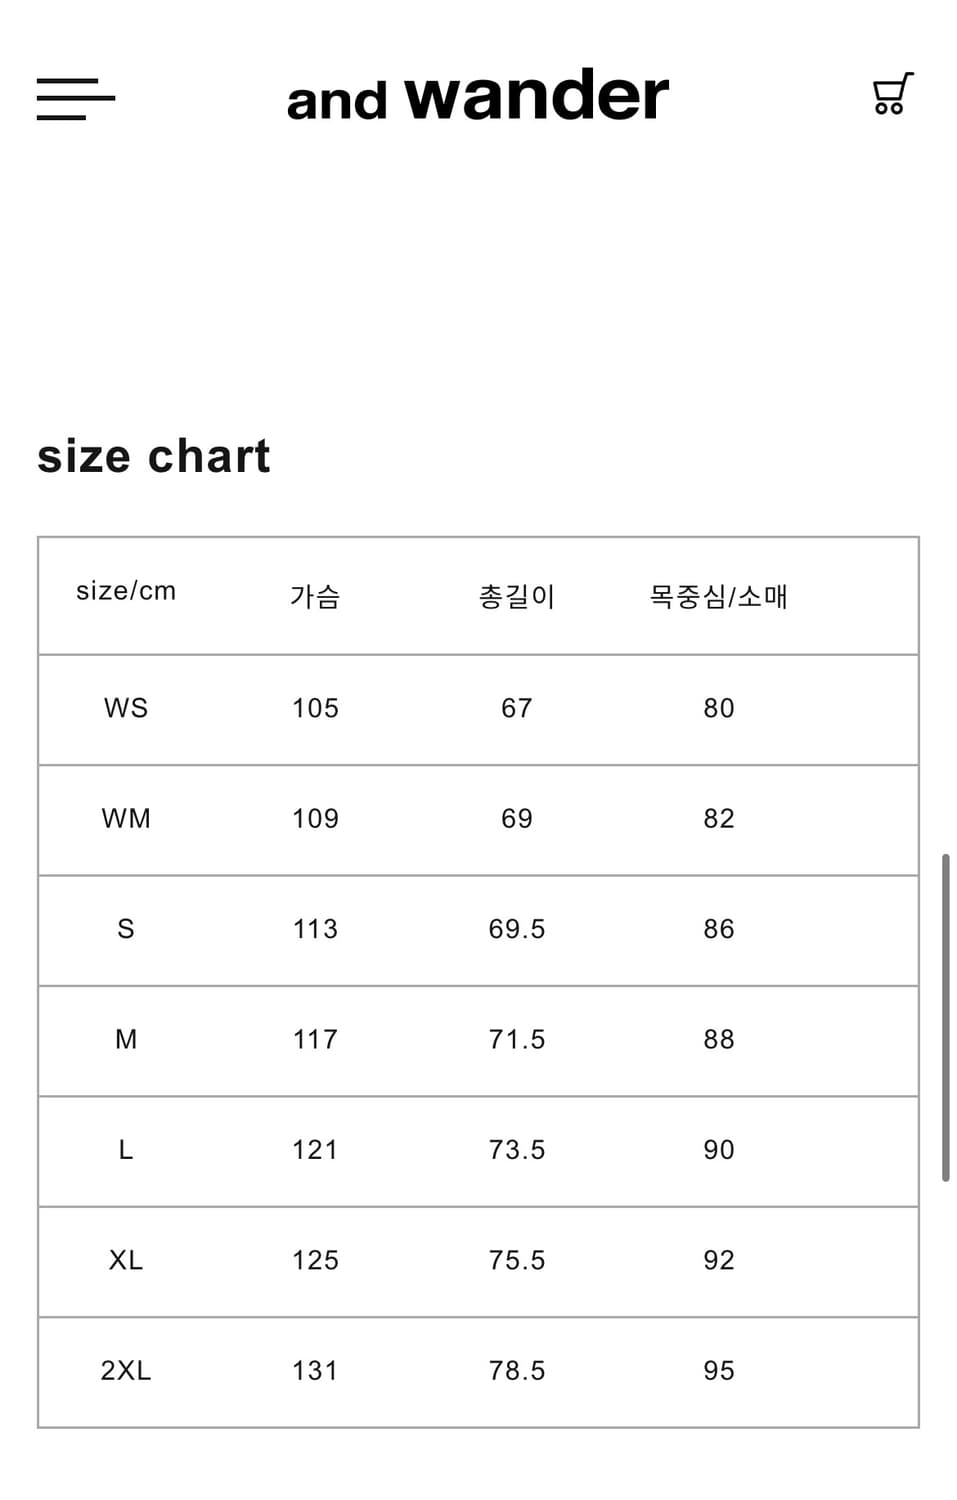
Task: Click the 가슴 column header
Action: 315,596
